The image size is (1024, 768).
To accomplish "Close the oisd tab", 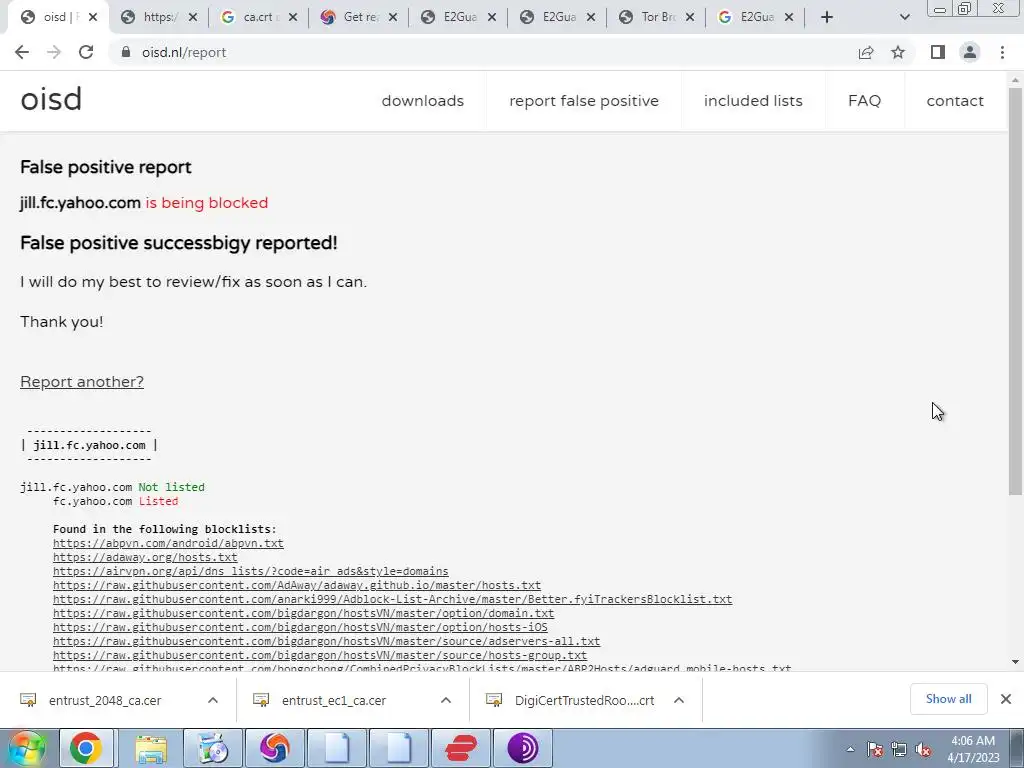I will (x=93, y=17).
